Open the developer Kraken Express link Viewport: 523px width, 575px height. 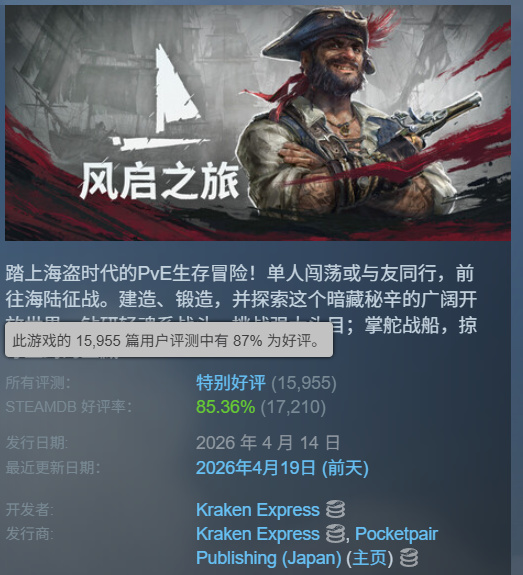(258, 510)
